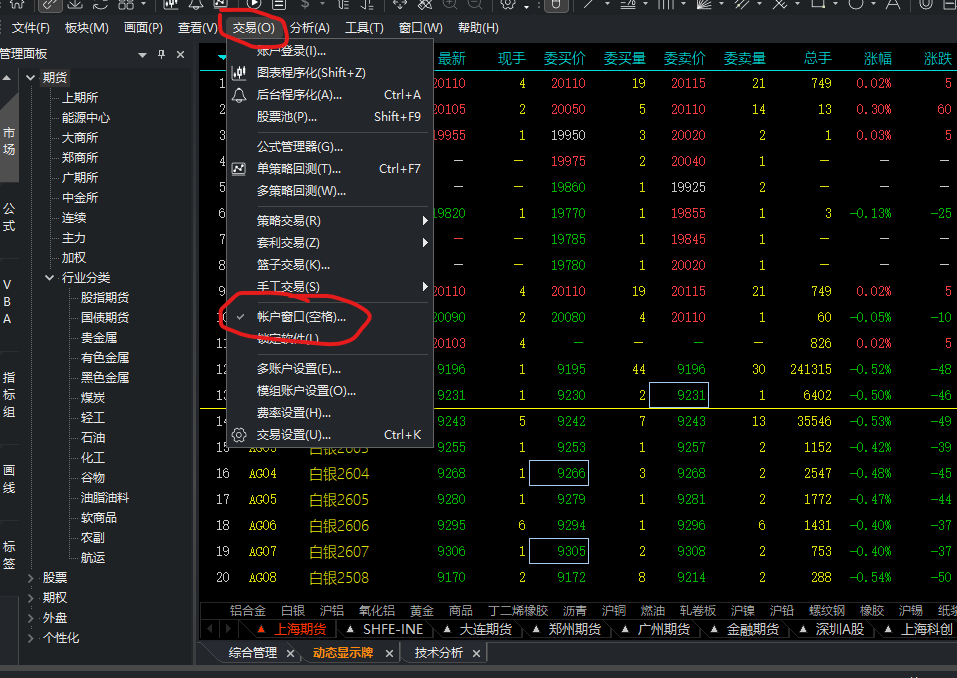Choose 股票池(P) from the 交易 menu
The height and width of the screenshot is (678, 957).
330,117
